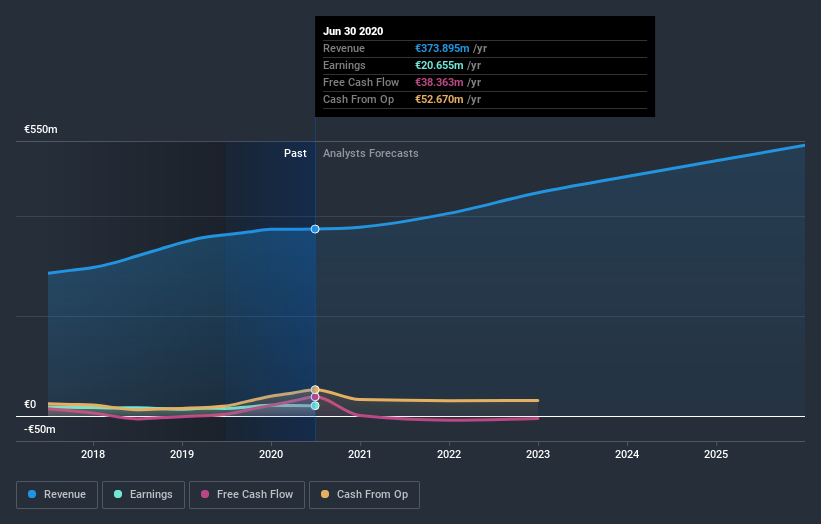The height and width of the screenshot is (524, 821).
Task: Click the Earnings row label in tooltip
Action: point(345,65)
